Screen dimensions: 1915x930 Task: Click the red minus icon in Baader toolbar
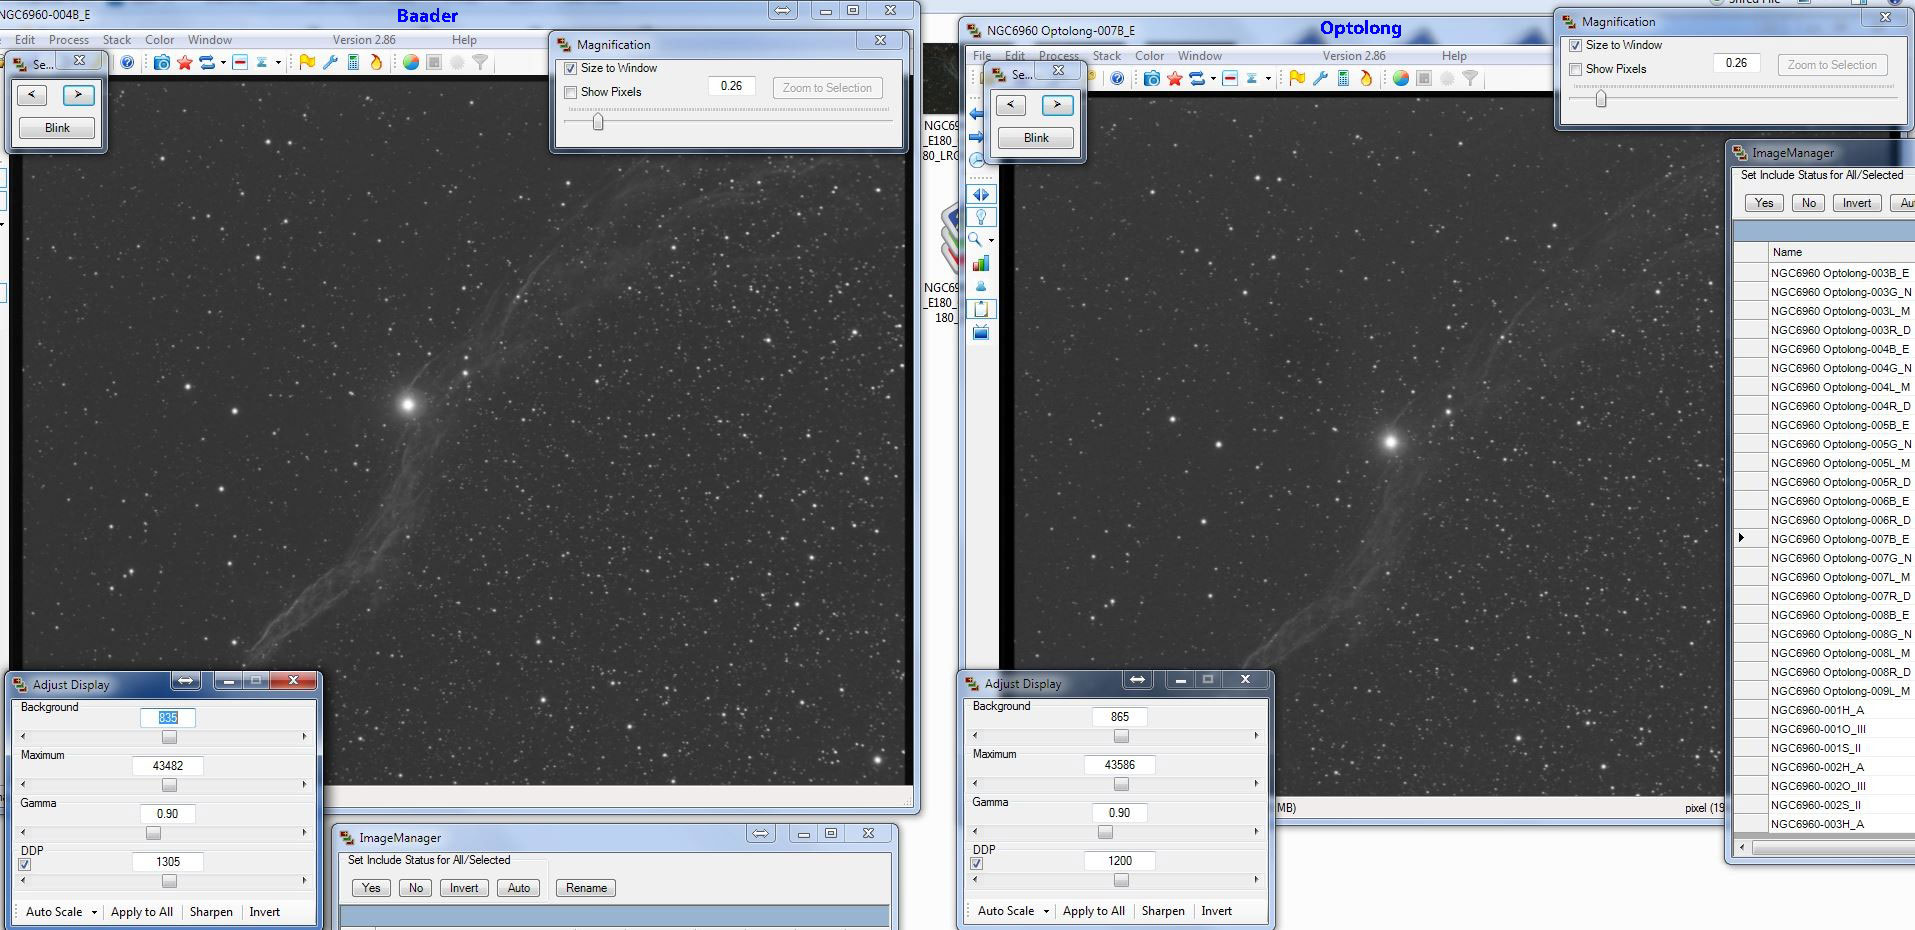[240, 62]
